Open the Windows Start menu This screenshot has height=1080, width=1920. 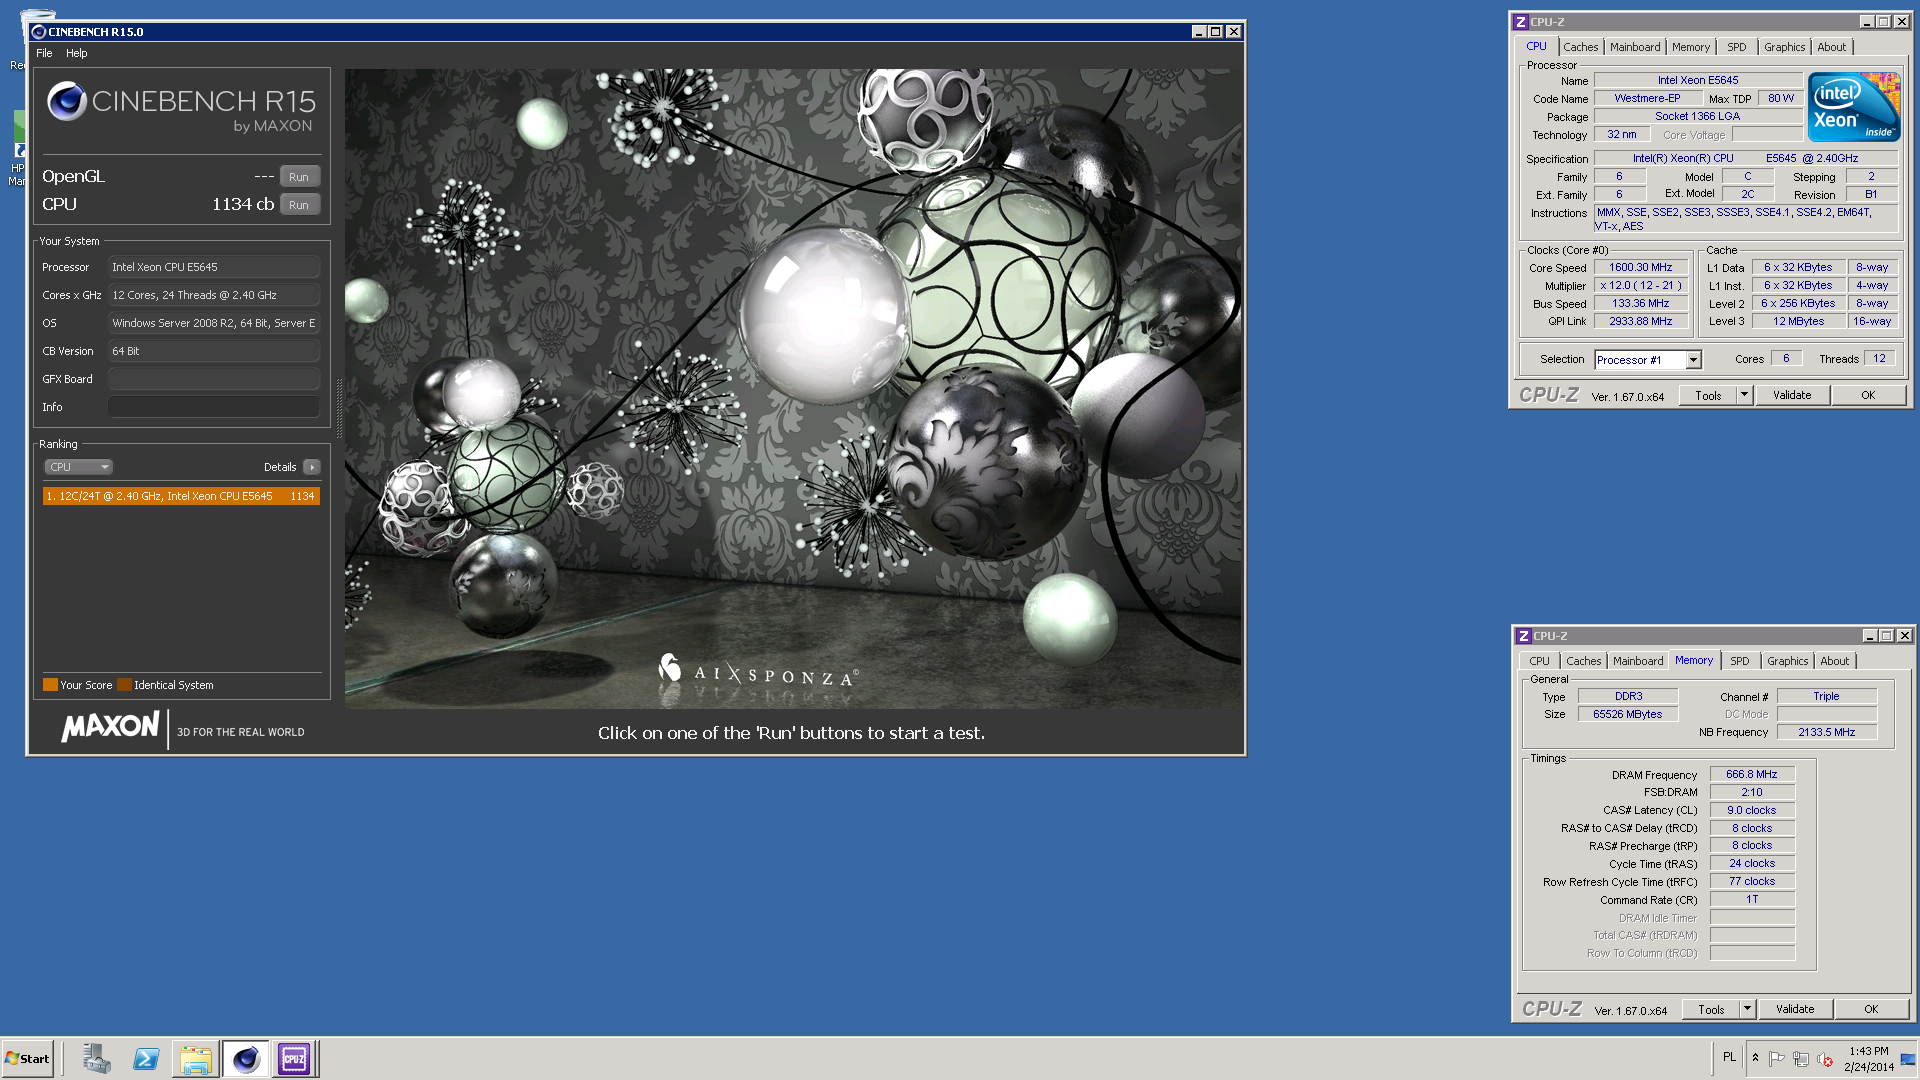[x=27, y=1059]
